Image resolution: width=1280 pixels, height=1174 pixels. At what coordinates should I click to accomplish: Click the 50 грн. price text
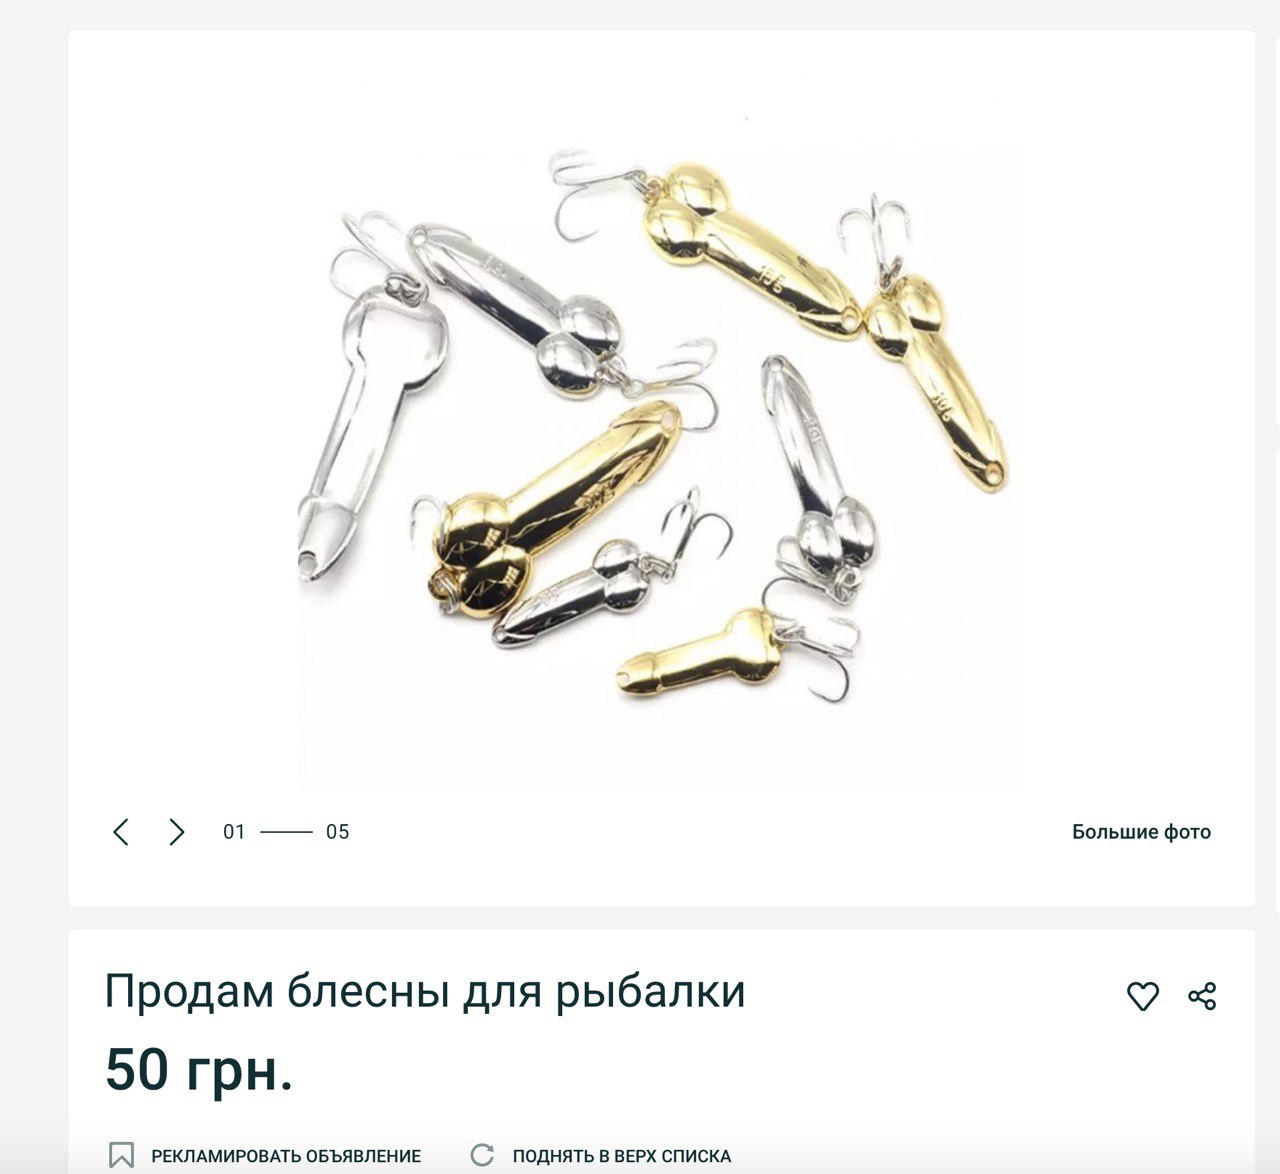[199, 1069]
